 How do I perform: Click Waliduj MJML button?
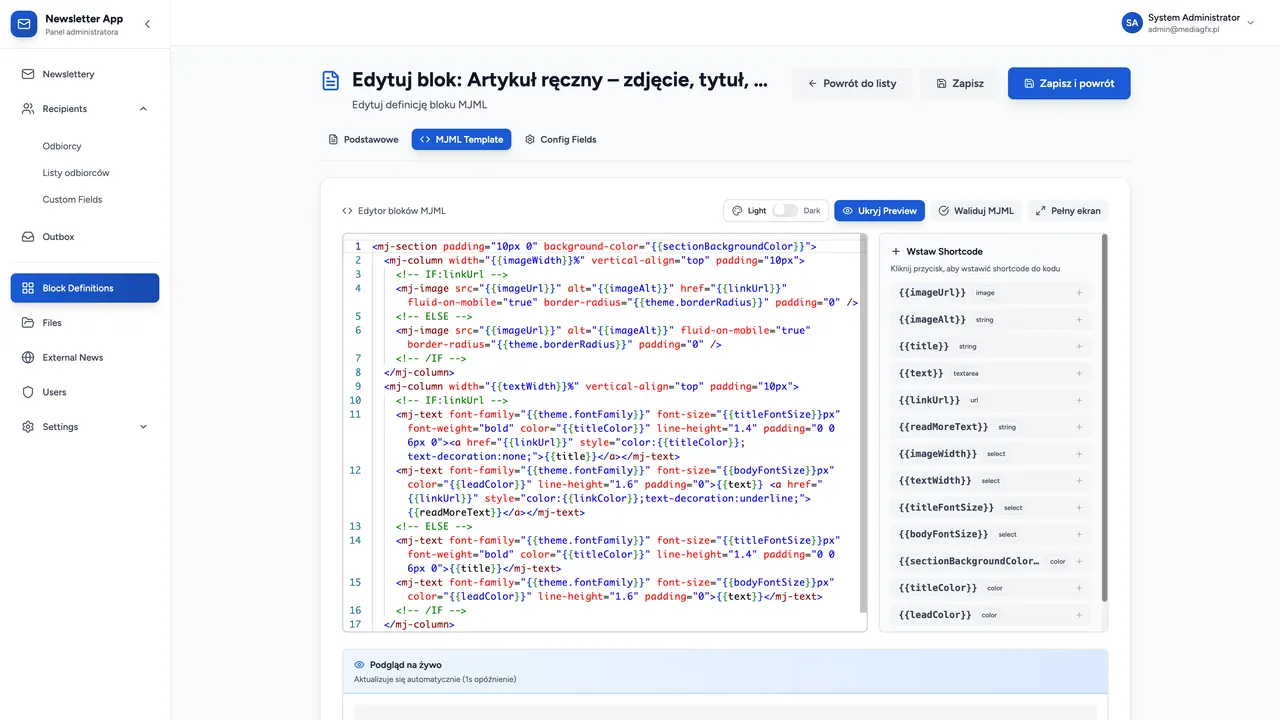coord(976,211)
